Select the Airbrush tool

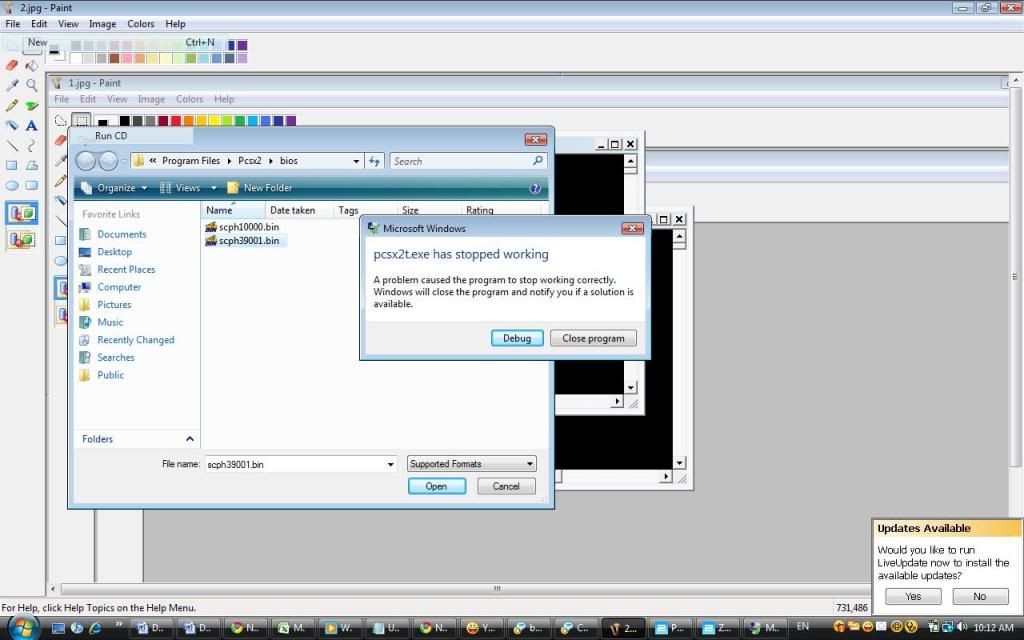pyautogui.click(x=12, y=125)
